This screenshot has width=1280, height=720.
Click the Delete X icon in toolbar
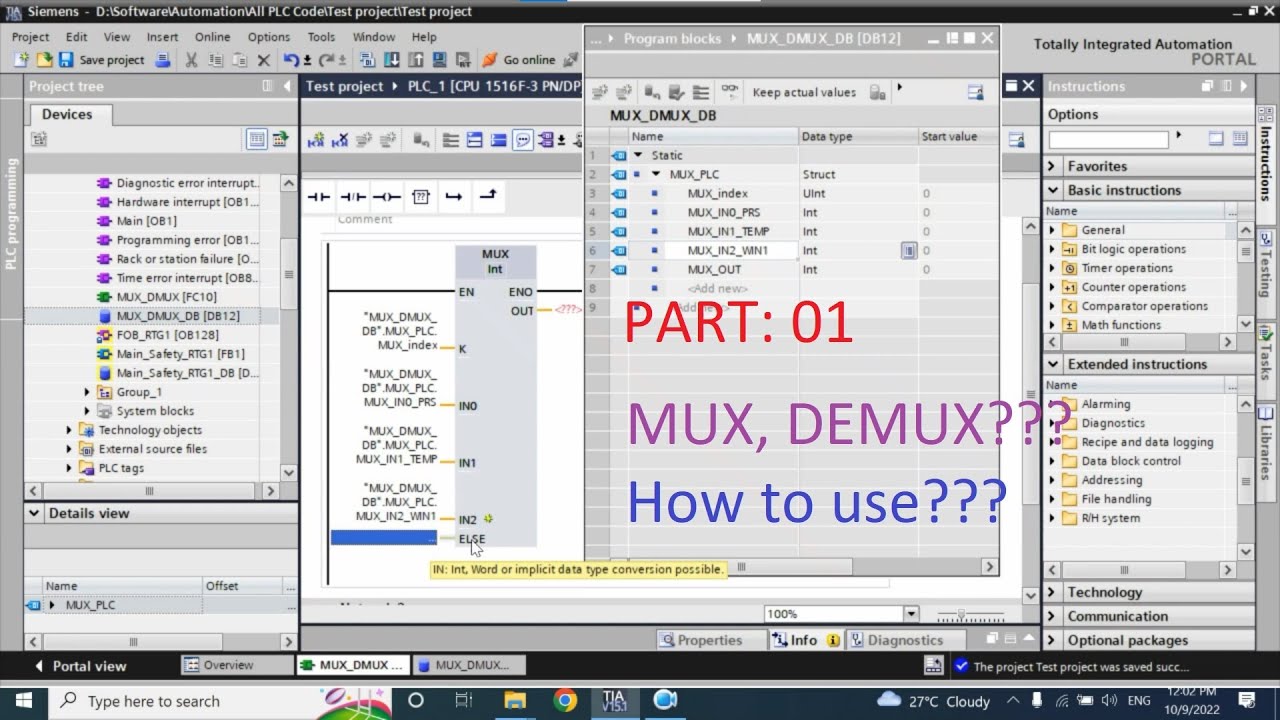(264, 60)
